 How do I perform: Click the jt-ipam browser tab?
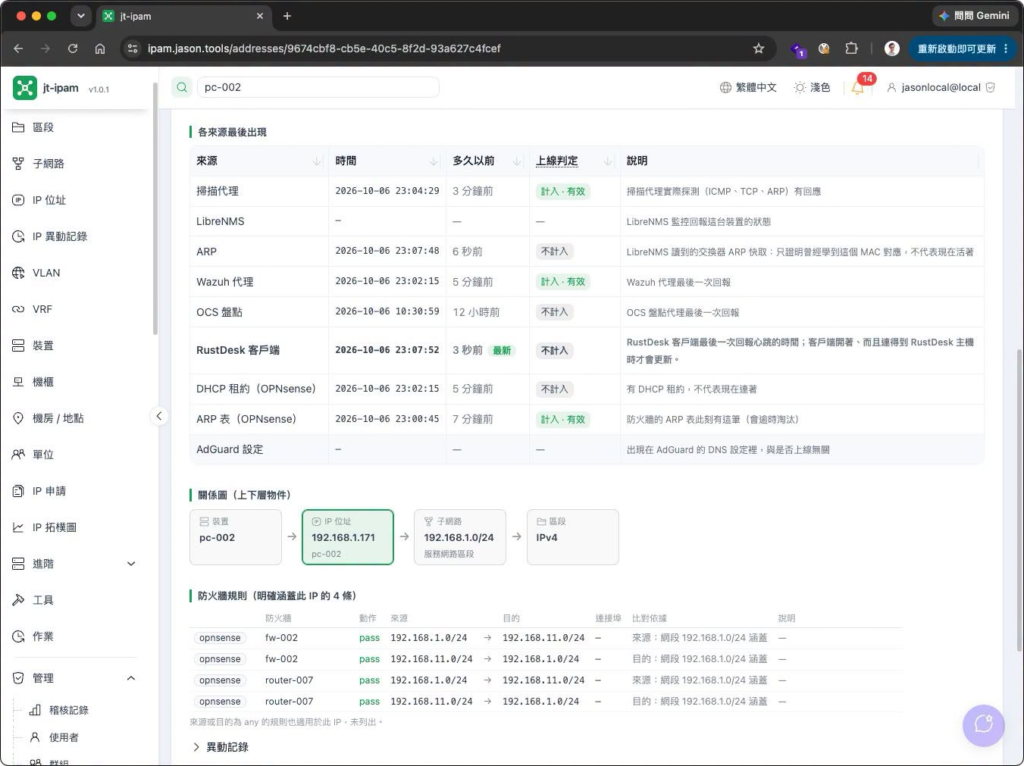[183, 16]
